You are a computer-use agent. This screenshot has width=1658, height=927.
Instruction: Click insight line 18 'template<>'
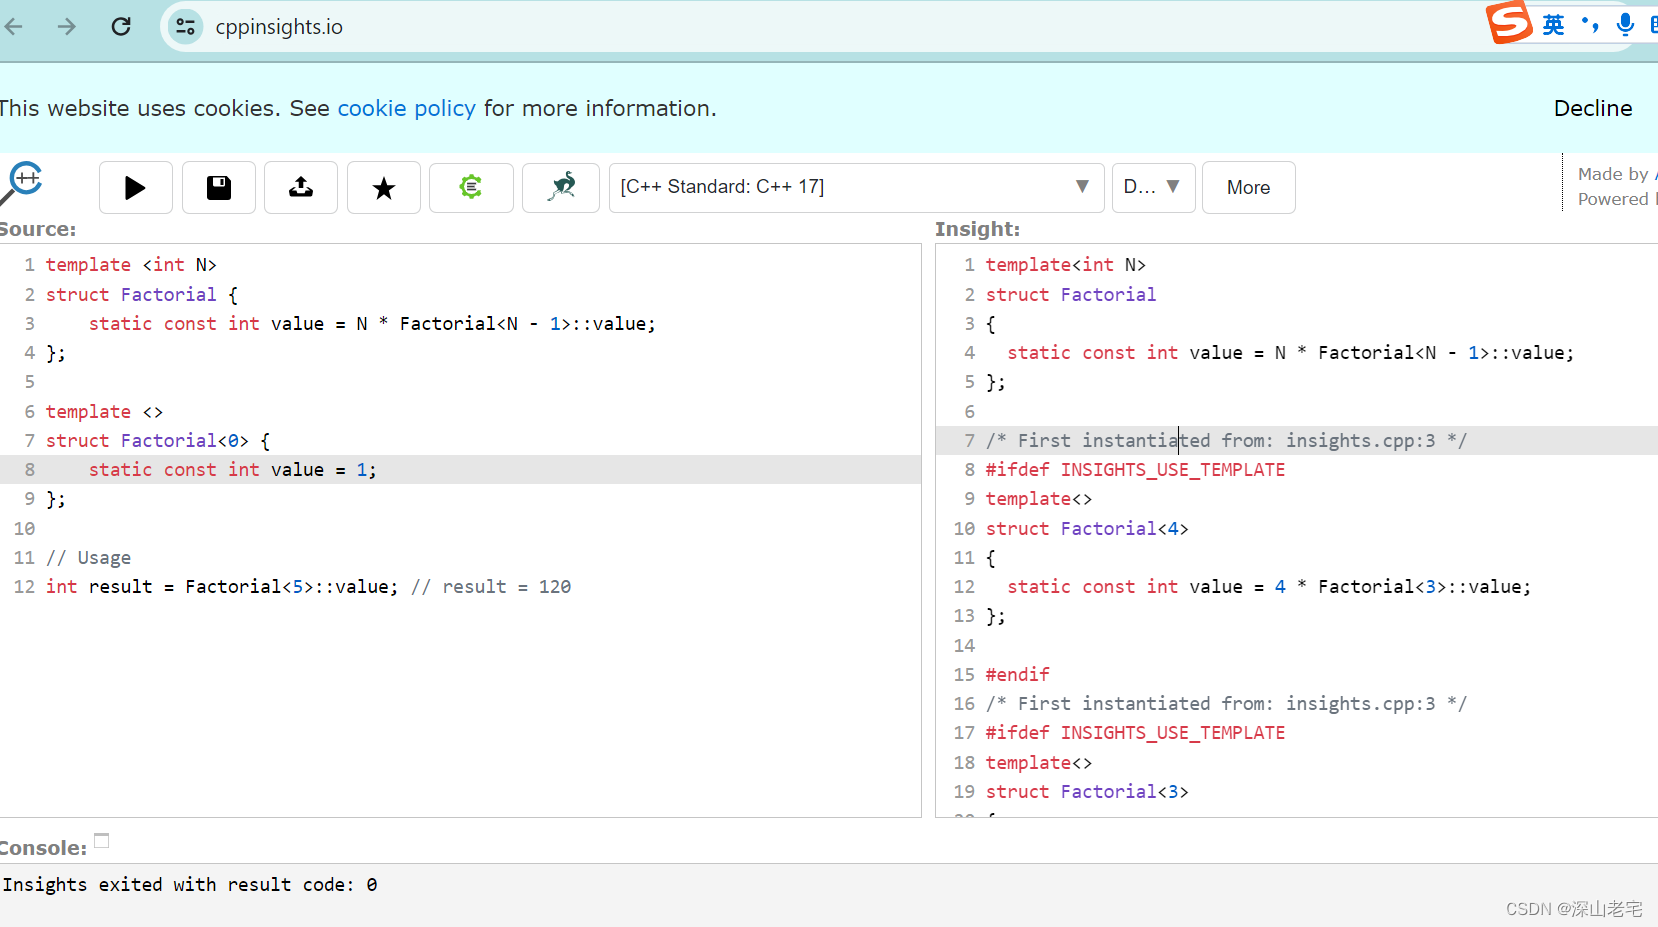point(1039,763)
